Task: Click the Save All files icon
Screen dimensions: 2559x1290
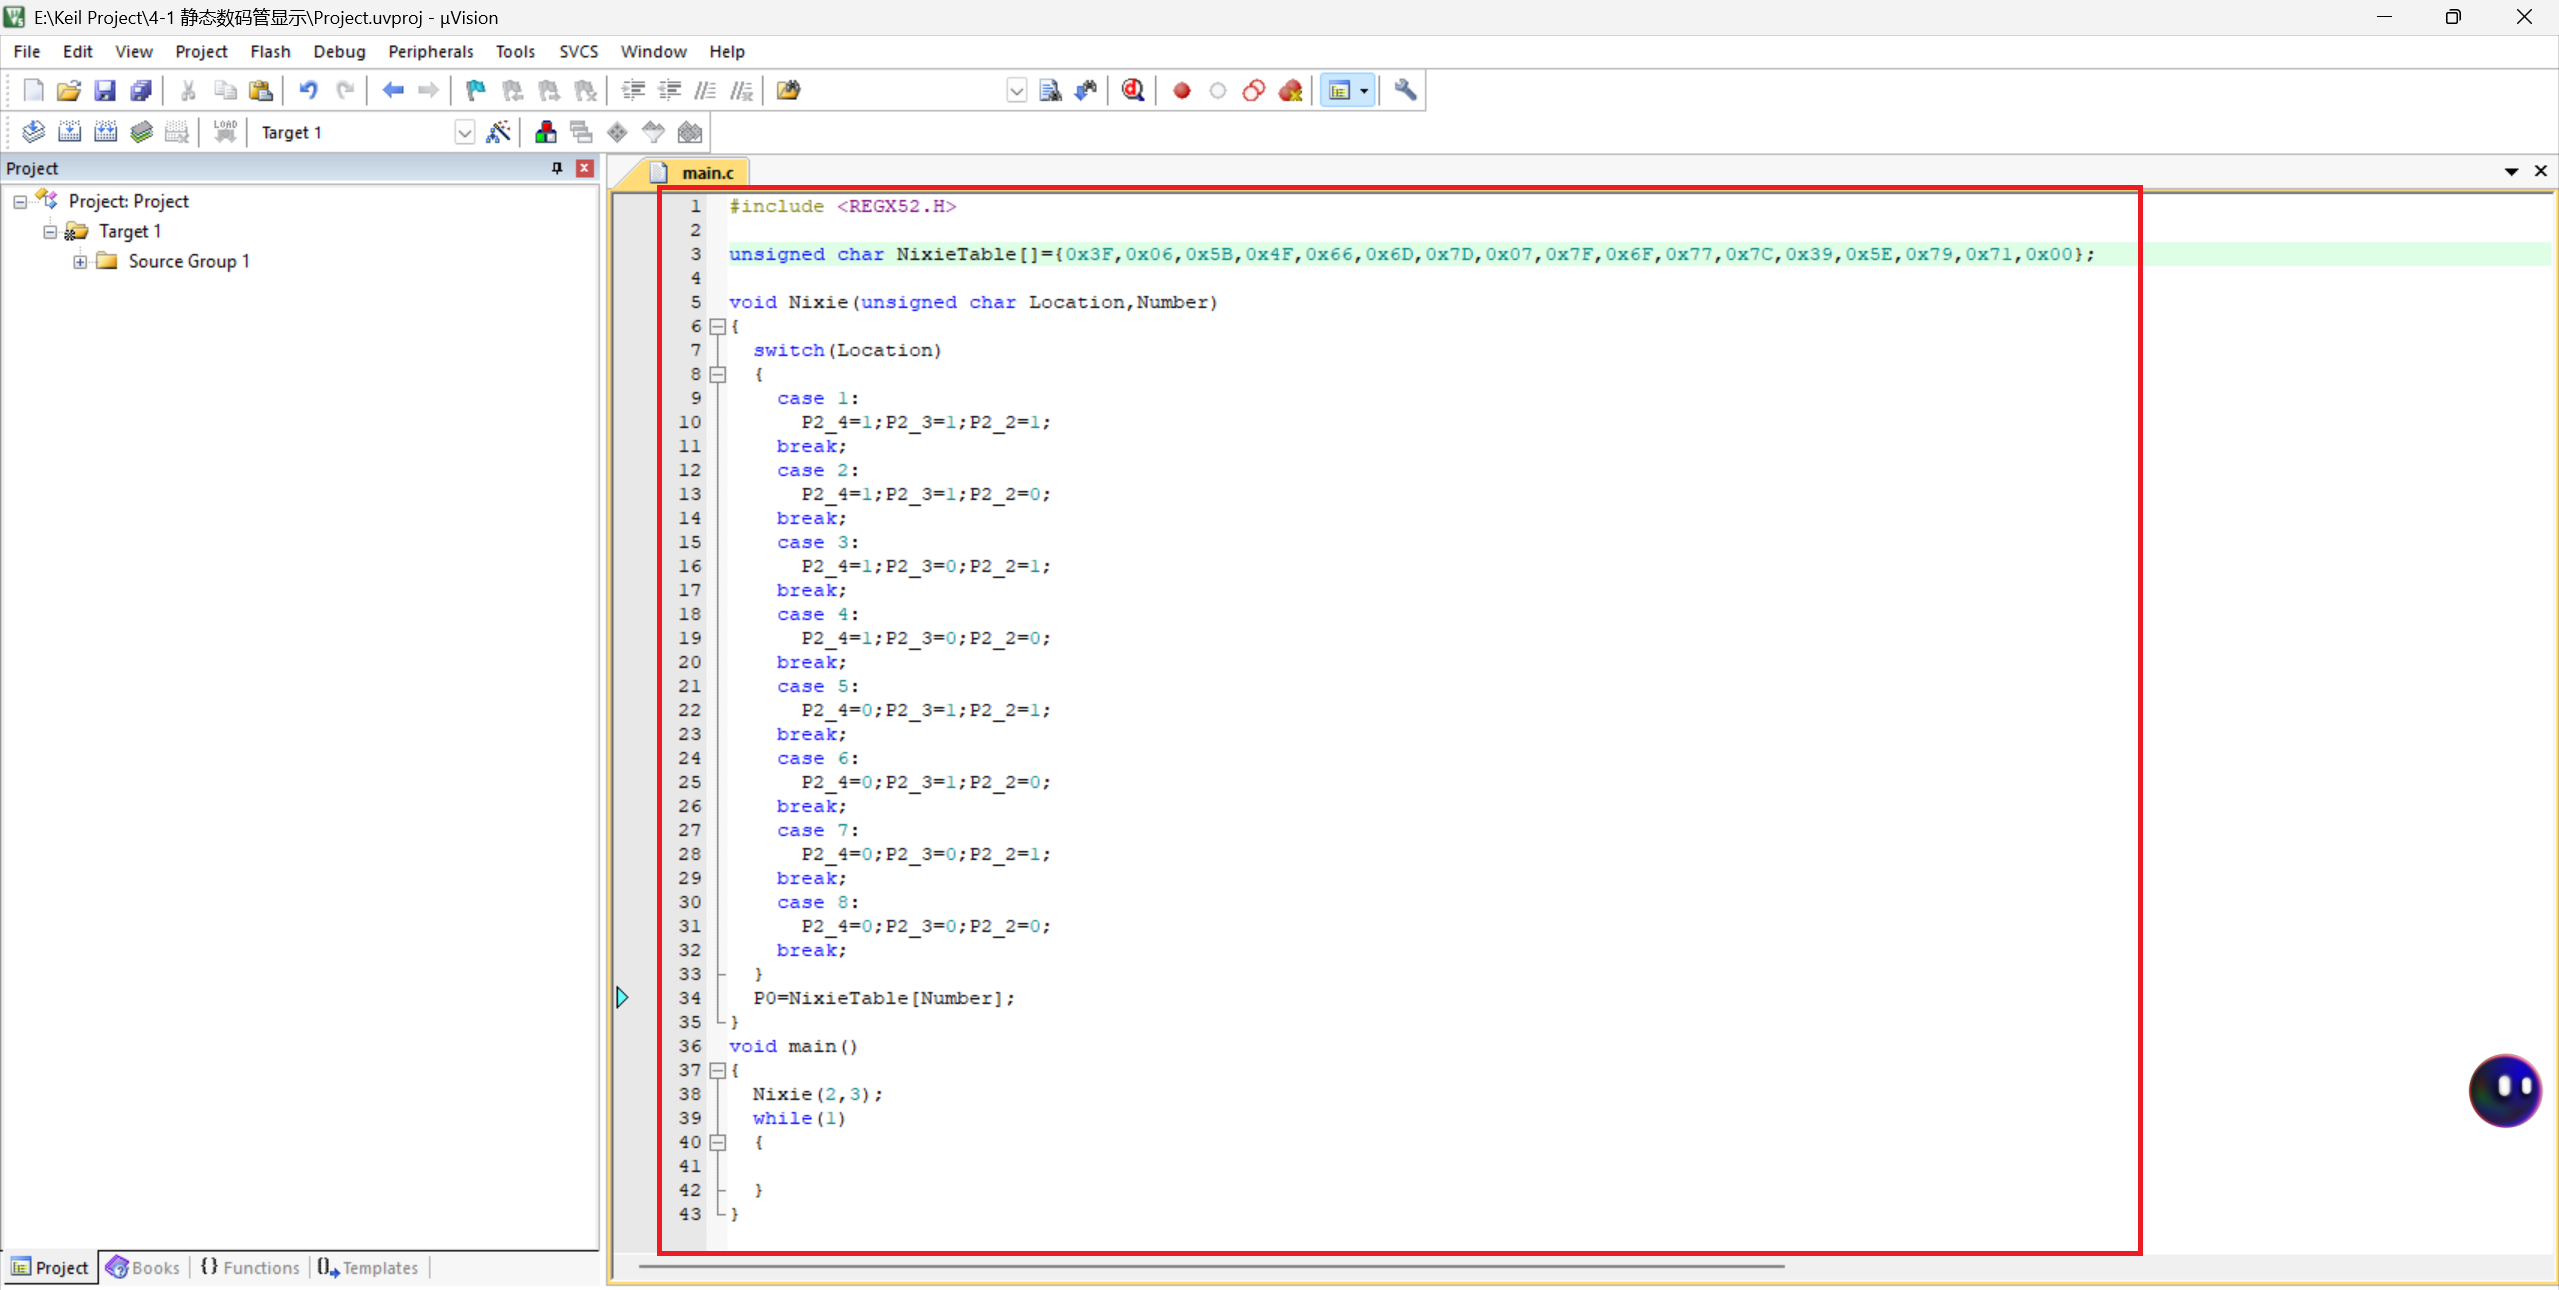Action: point(141,90)
